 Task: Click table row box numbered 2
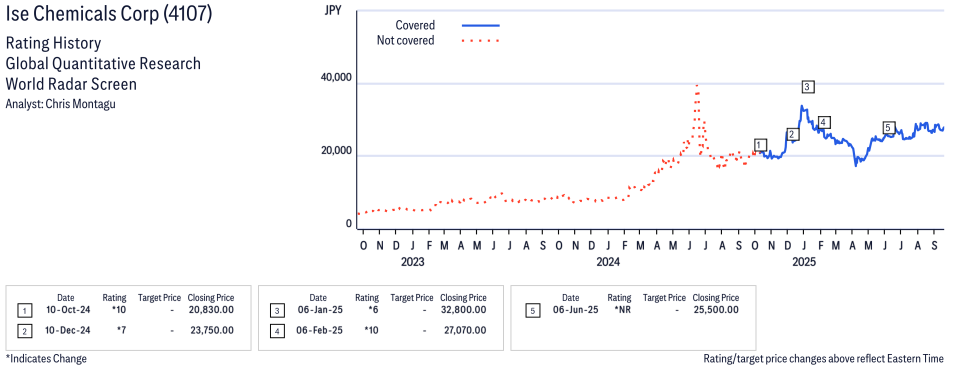point(24,331)
